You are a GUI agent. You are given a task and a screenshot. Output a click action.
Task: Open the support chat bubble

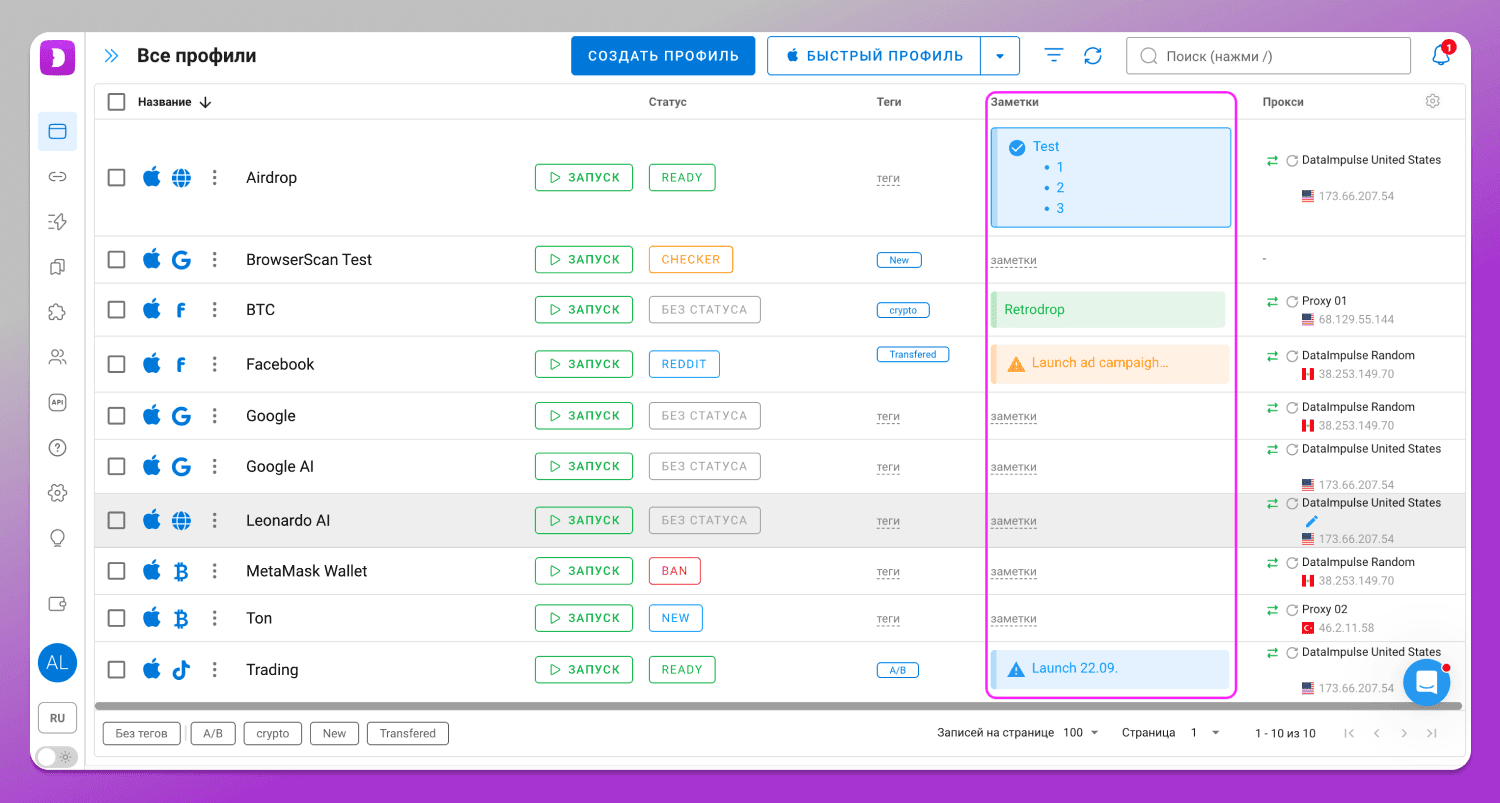(1426, 683)
